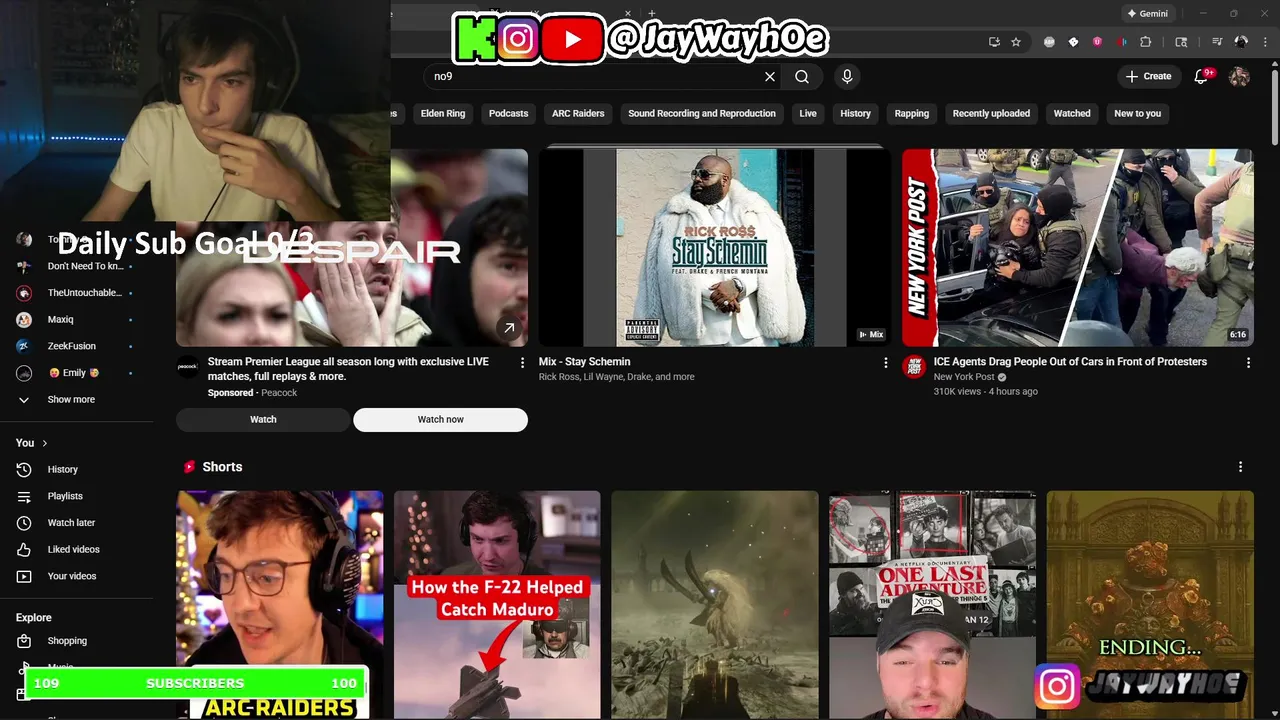Open a new browser tab with plus
1280x720 pixels.
[x=652, y=14]
